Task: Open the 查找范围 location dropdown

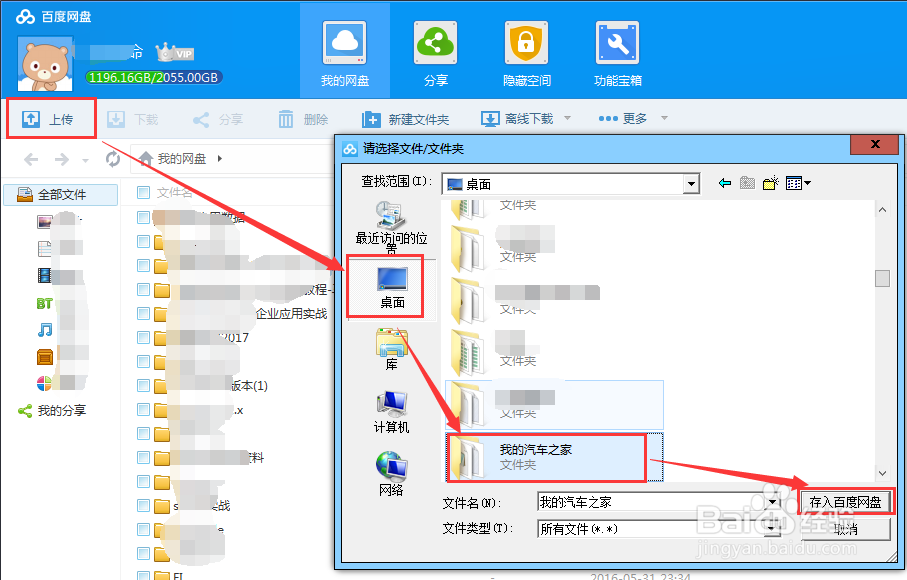Action: [x=691, y=184]
